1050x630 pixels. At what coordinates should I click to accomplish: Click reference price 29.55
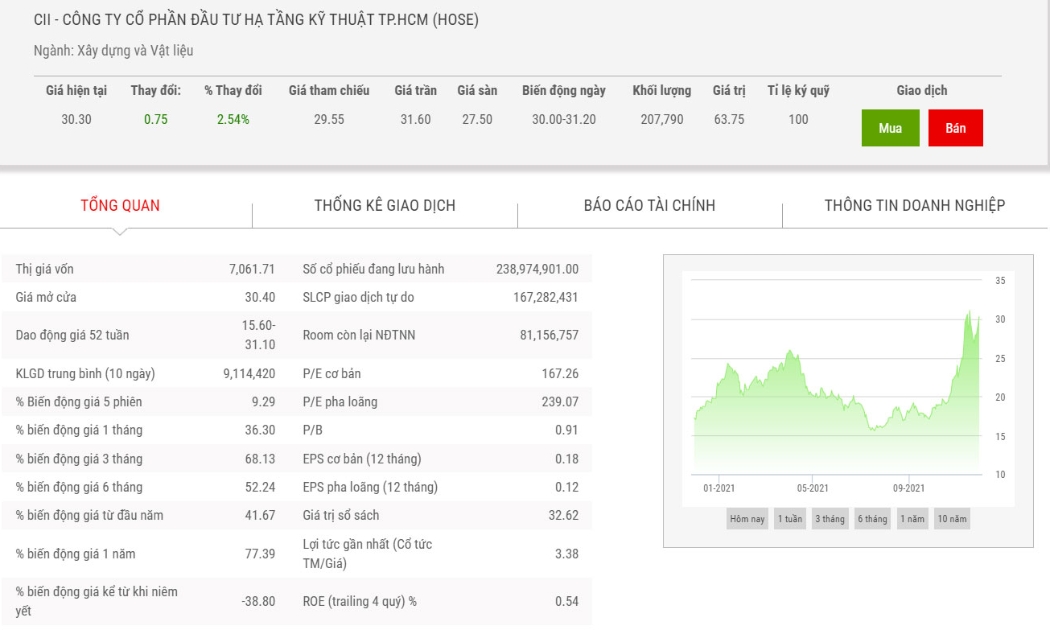point(329,119)
